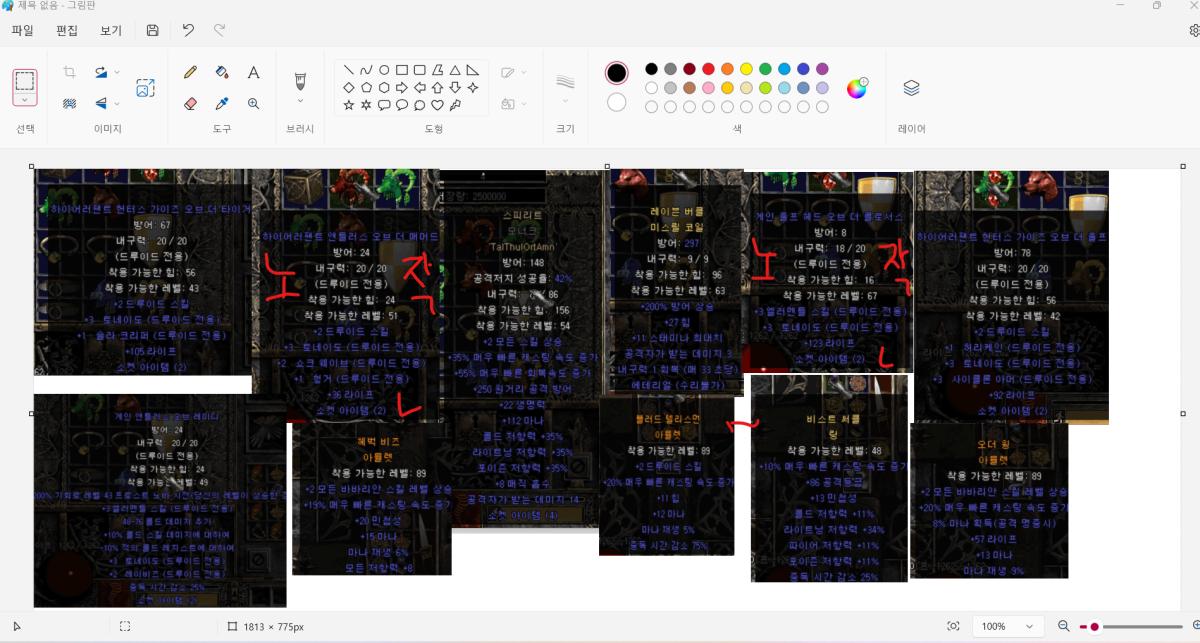
Task: Open the 파일 menu
Action: click(21, 30)
